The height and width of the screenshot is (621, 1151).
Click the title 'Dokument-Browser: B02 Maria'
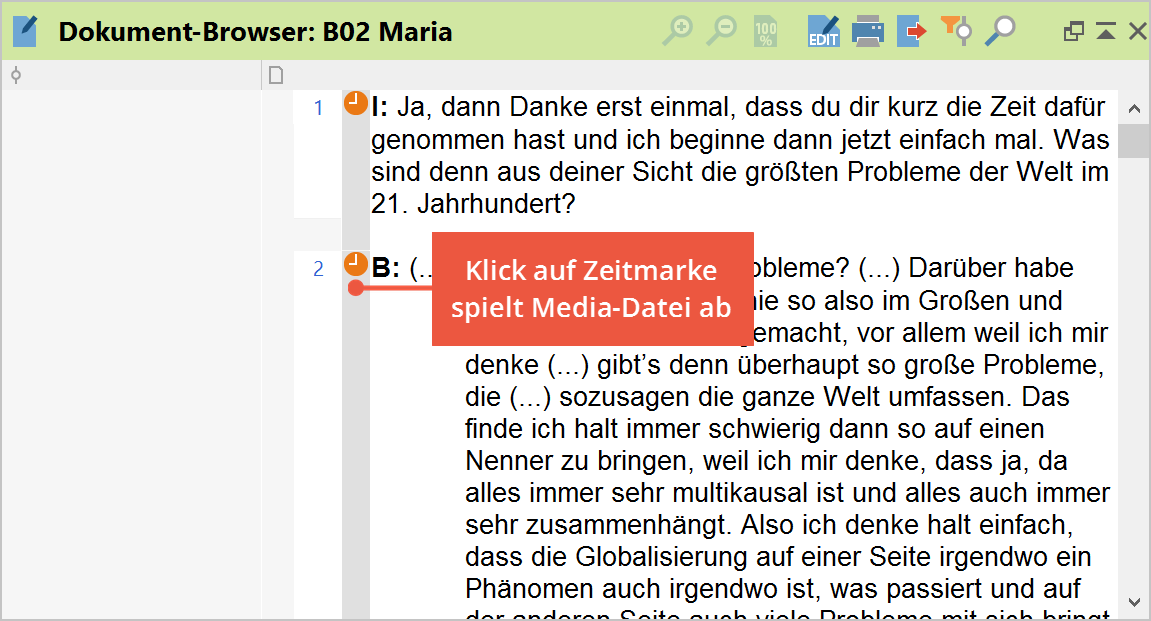click(255, 32)
